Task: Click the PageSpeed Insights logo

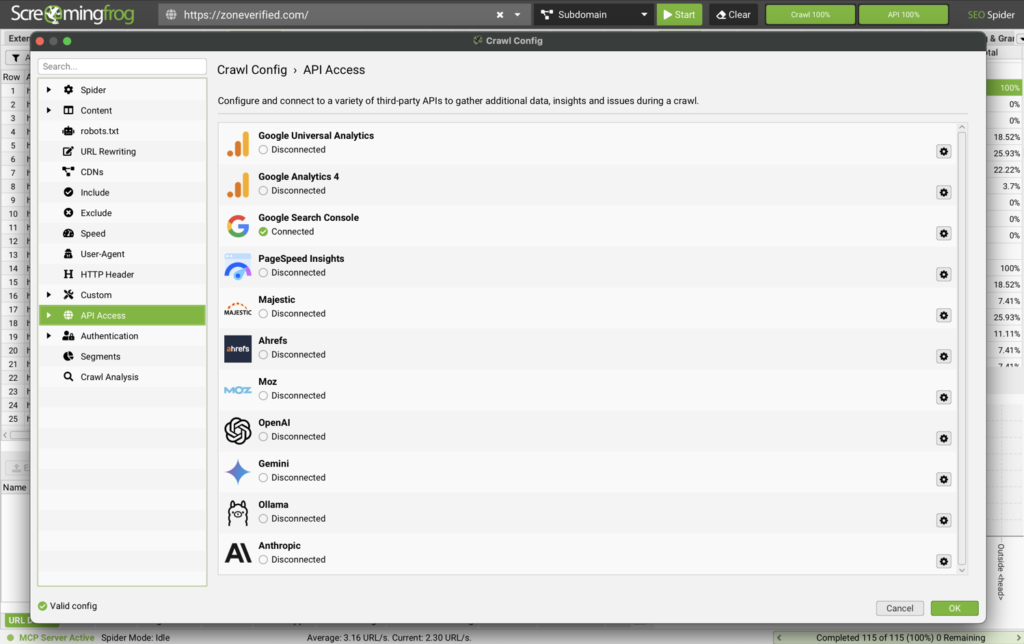Action: [x=238, y=266]
